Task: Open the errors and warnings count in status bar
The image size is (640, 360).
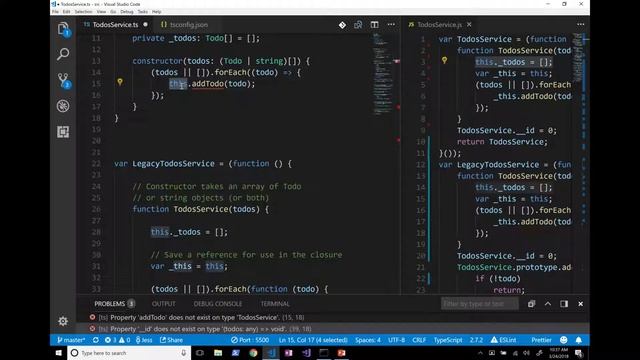Action: [118, 340]
